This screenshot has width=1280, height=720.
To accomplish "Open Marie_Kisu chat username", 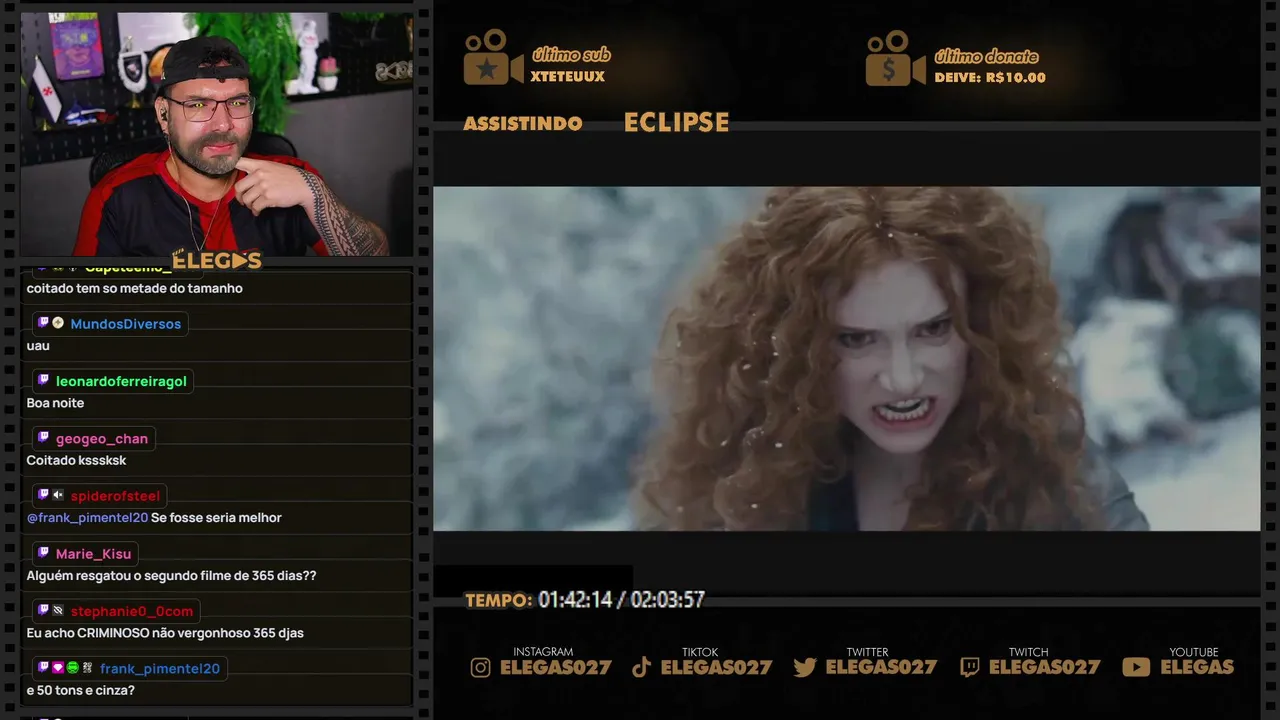I will 93,554.
